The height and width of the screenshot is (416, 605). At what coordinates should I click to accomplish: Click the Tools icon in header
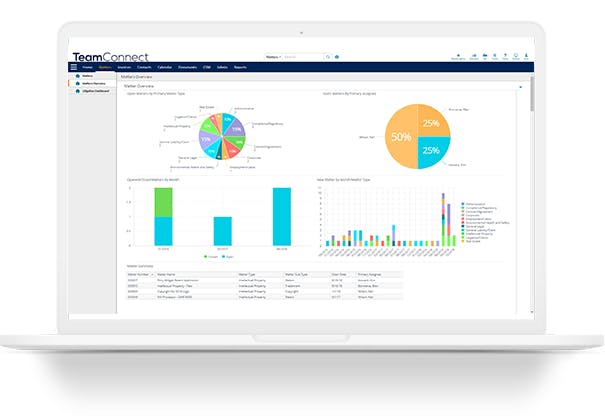495,56
